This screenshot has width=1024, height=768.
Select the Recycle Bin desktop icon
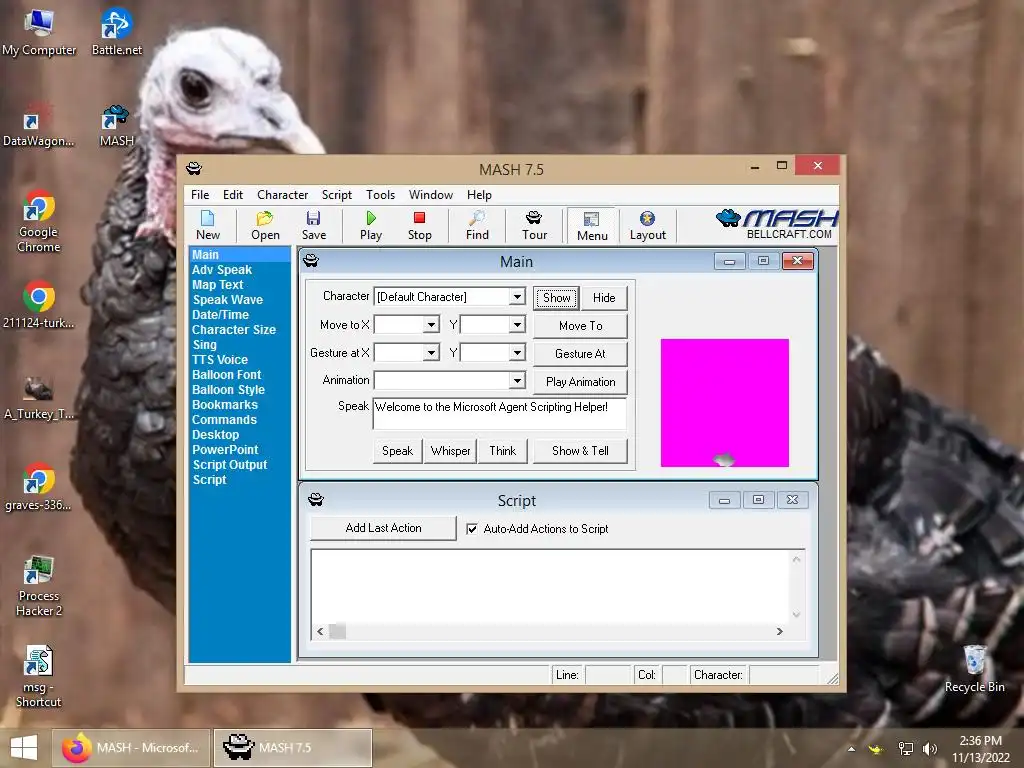point(974,669)
